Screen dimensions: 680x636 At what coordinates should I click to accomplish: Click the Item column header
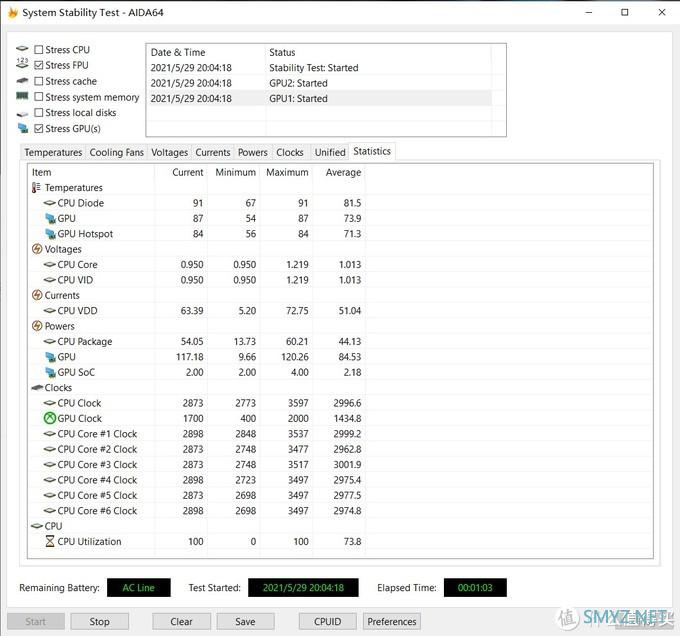pyautogui.click(x=91, y=173)
